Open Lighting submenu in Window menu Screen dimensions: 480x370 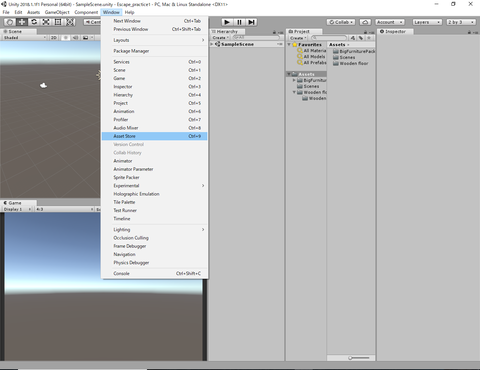click(154, 230)
